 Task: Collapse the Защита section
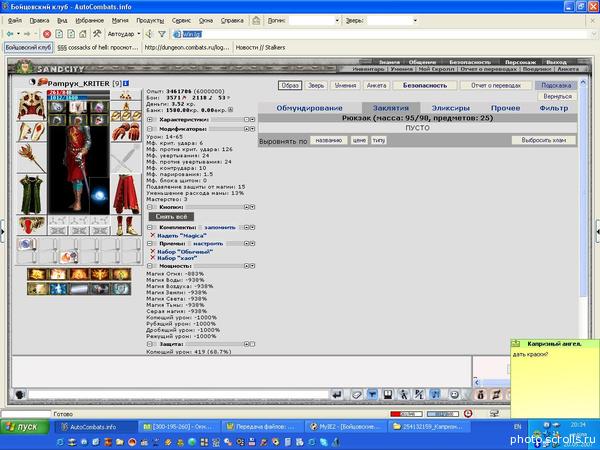150,344
